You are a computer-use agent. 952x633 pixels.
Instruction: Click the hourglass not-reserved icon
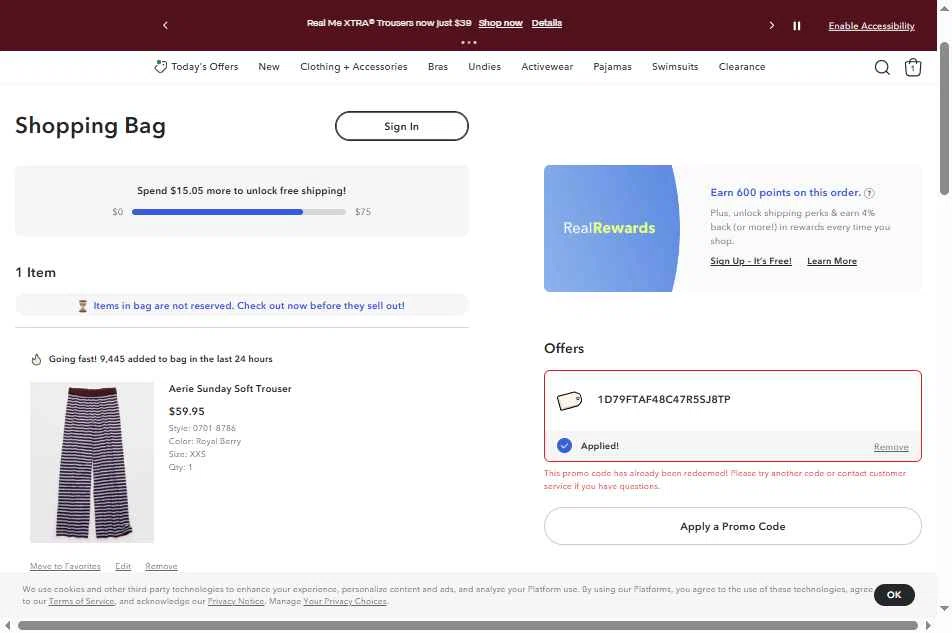[83, 306]
